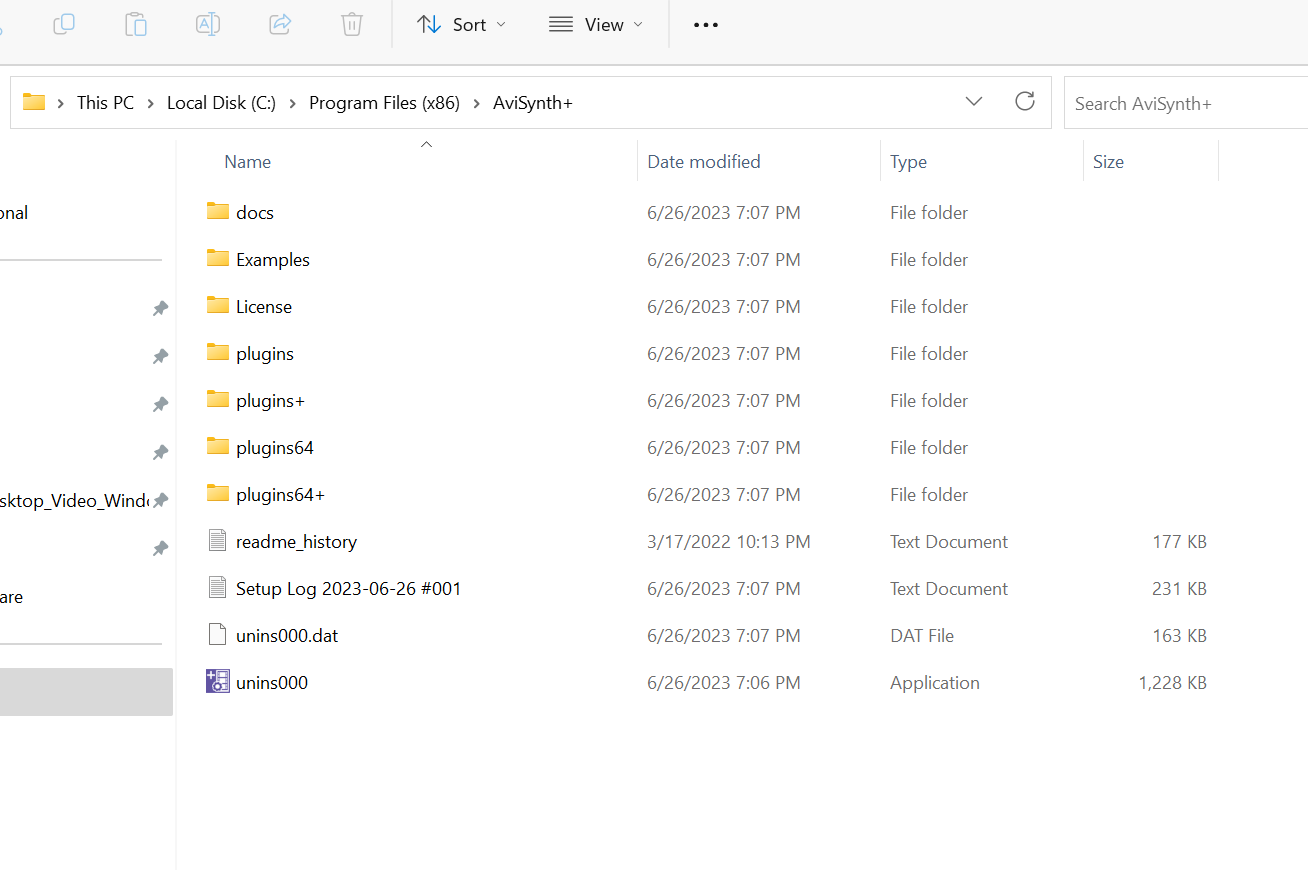Select the Examples folder icon

coord(218,258)
